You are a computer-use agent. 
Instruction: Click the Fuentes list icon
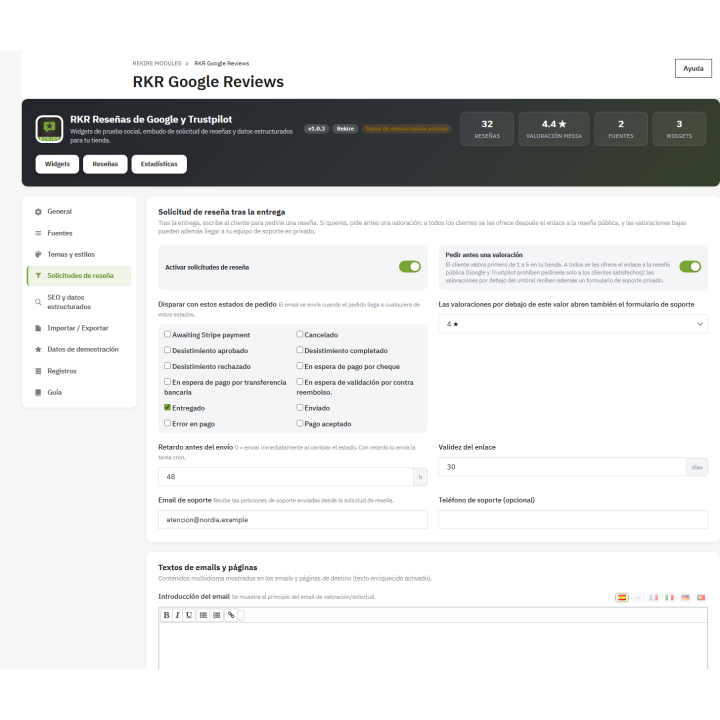pyautogui.click(x=38, y=233)
